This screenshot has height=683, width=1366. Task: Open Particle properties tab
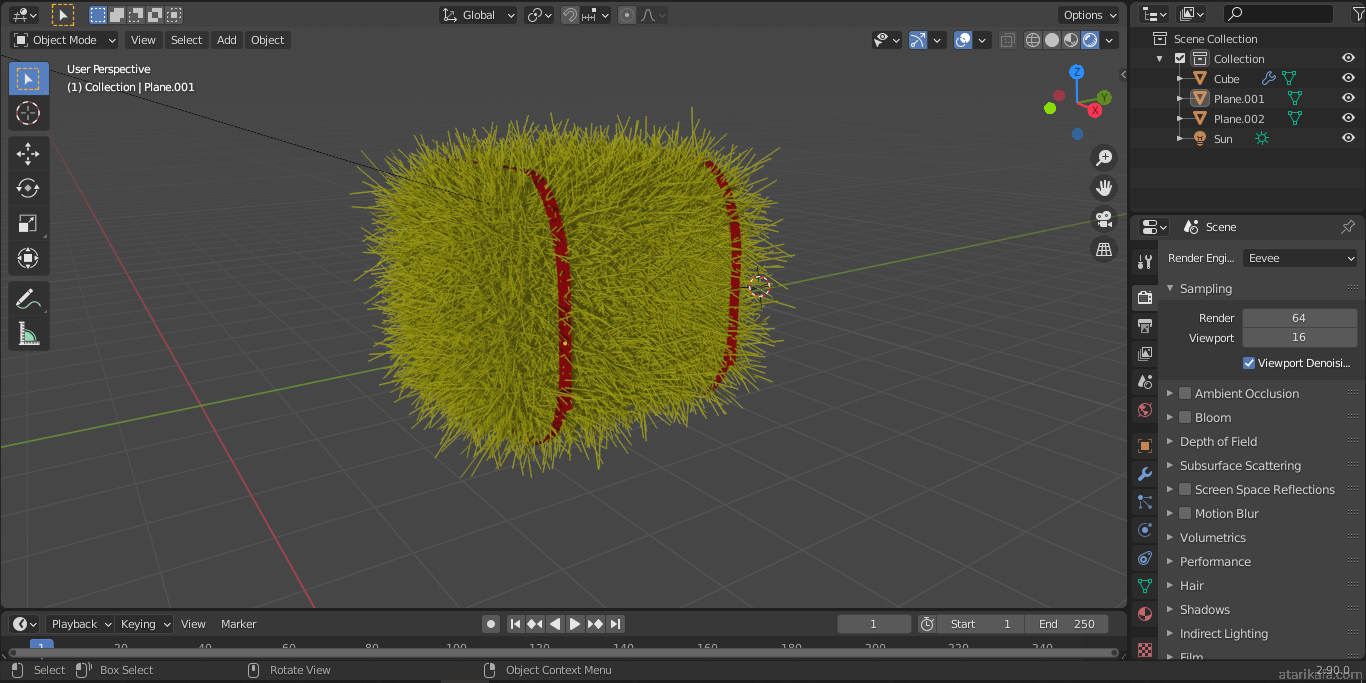(x=1145, y=502)
